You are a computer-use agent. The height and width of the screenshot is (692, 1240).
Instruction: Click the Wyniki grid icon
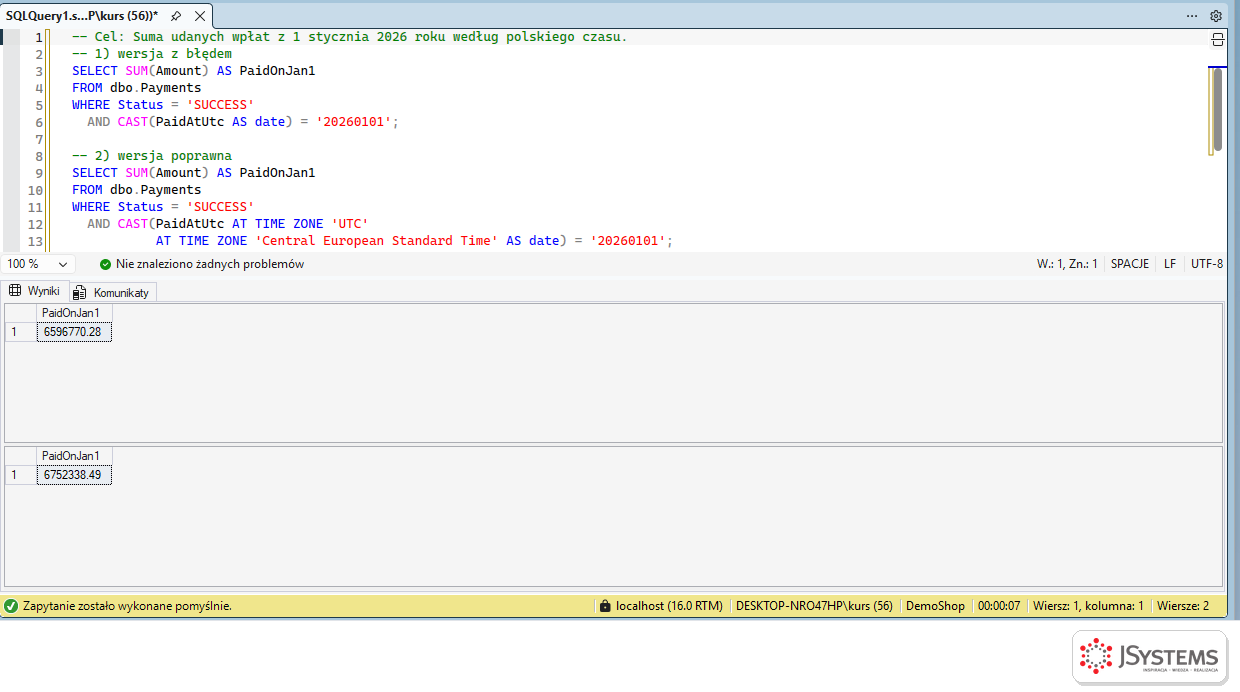pyautogui.click(x=15, y=291)
